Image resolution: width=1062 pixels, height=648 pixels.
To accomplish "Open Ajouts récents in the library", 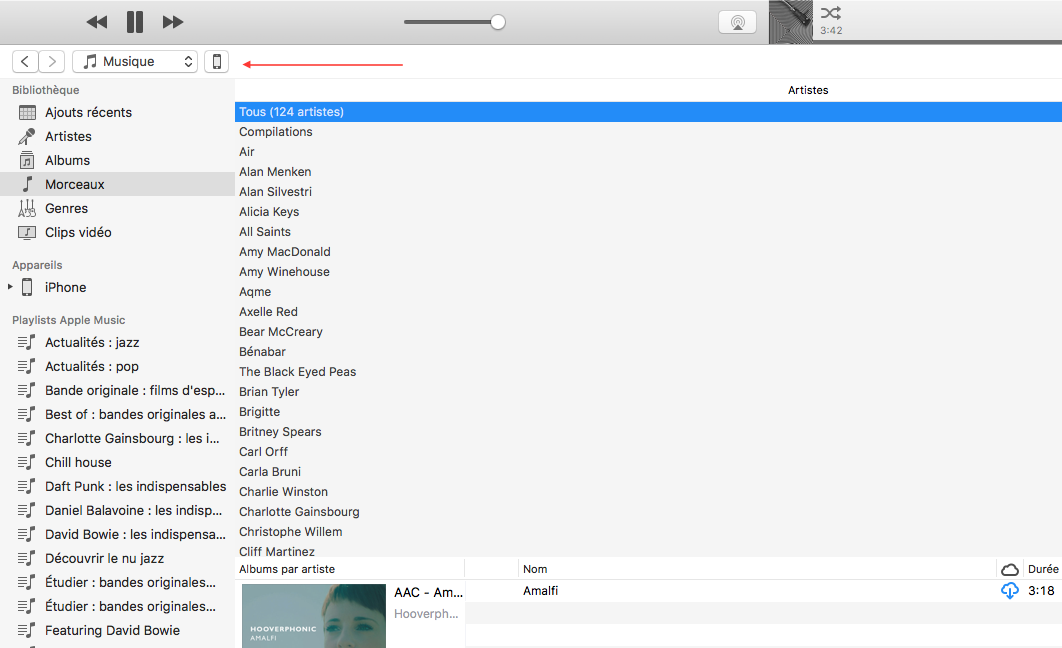I will 117,112.
